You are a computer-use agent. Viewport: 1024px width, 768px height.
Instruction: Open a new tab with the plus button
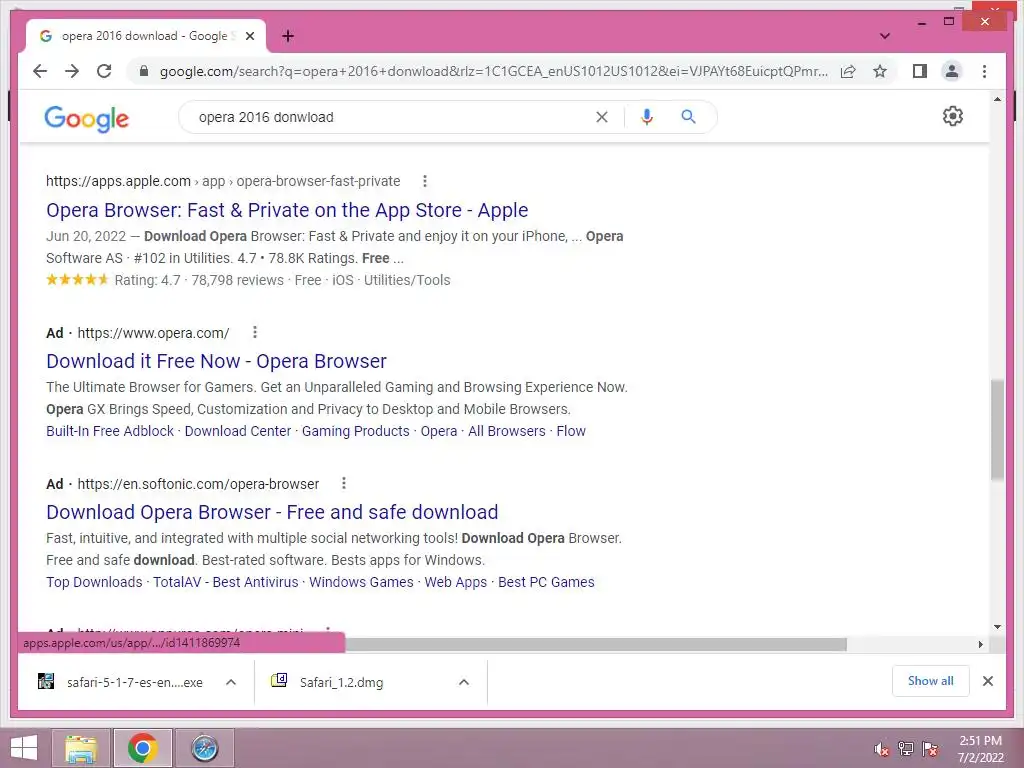tap(288, 36)
